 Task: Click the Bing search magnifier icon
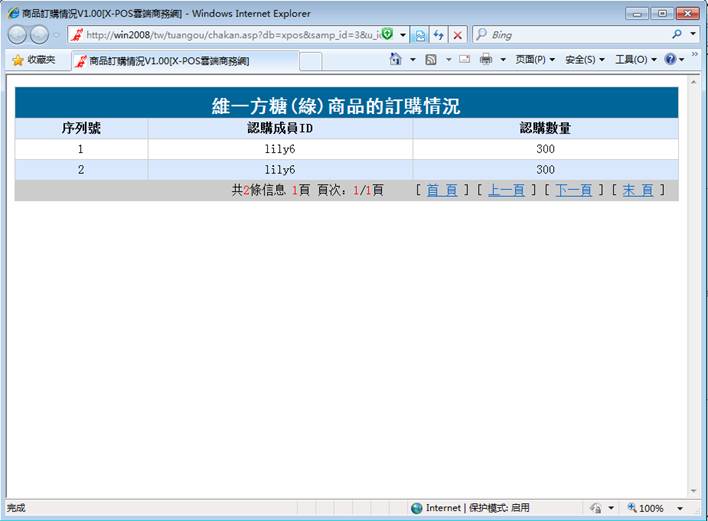[678, 34]
